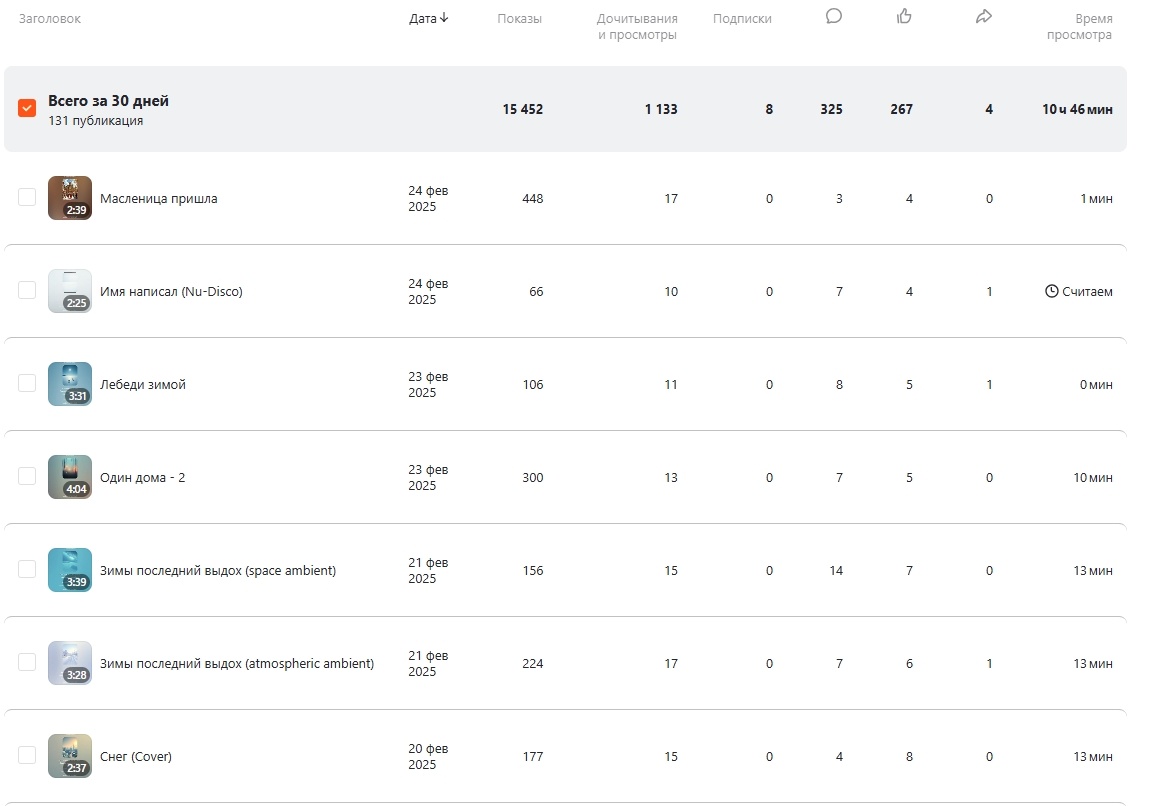1152x806 pixels.
Task: Uncheck the Всего за 30 дней checkbox
Action: (x=27, y=108)
